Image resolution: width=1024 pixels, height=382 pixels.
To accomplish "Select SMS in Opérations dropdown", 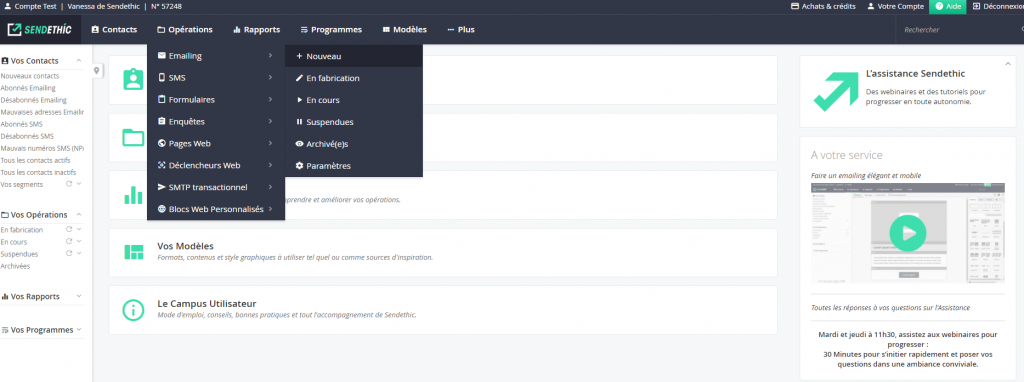I will tap(216, 78).
